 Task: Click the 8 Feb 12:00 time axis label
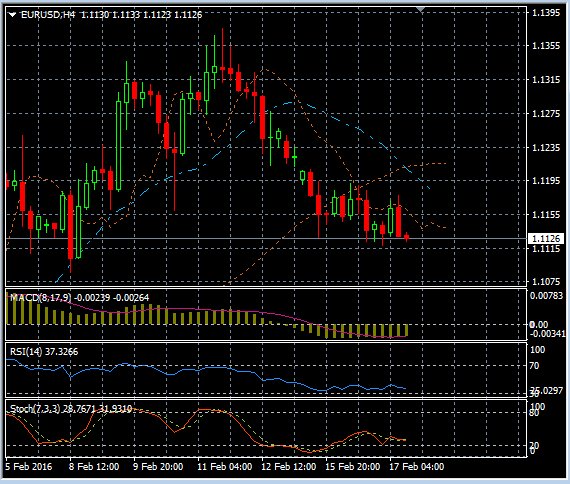(94, 467)
